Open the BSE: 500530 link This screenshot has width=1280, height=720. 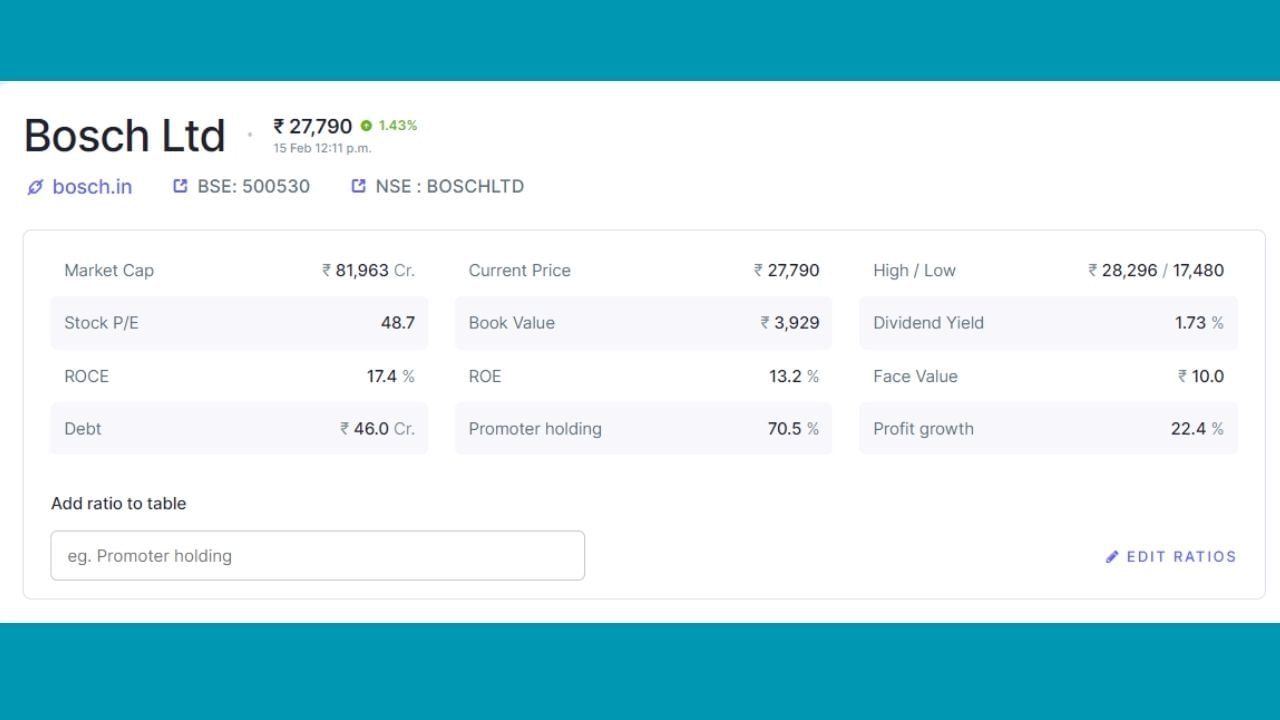tap(254, 186)
